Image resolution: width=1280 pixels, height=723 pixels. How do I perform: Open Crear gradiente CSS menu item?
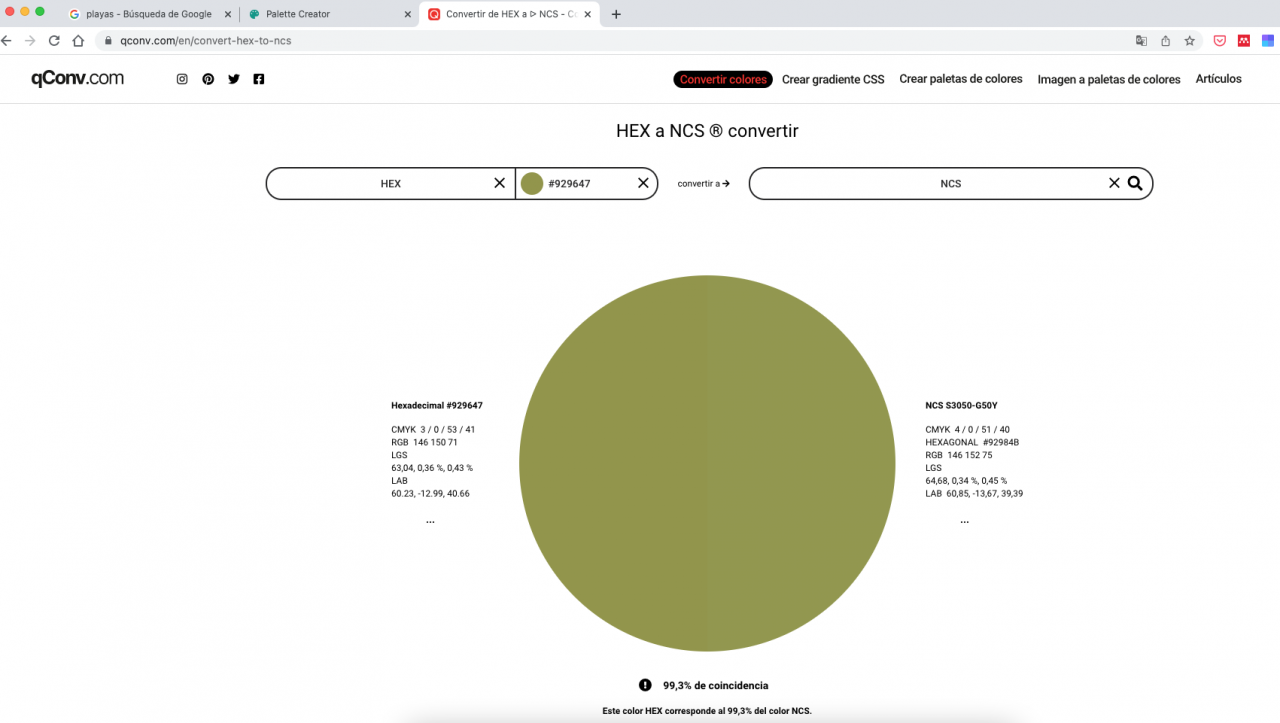(x=833, y=80)
